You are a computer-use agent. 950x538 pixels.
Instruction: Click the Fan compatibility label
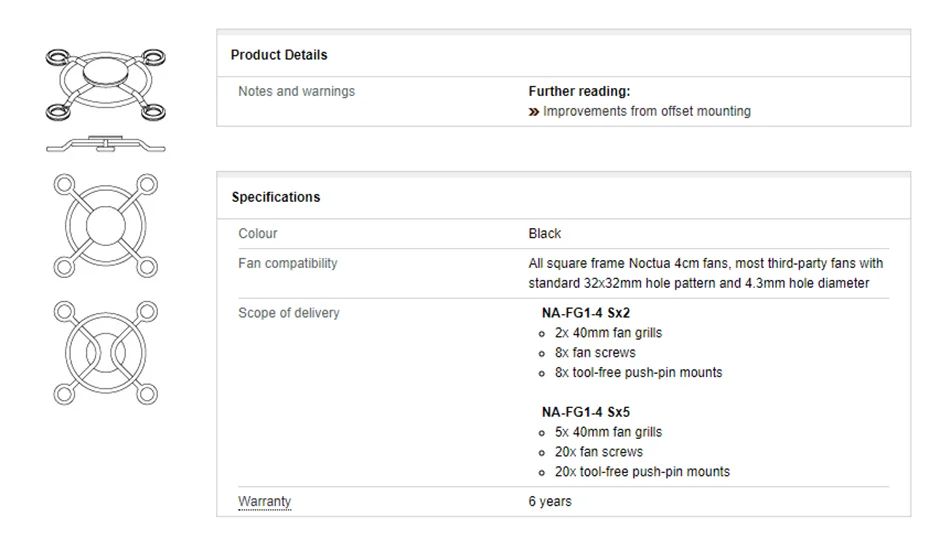point(288,263)
